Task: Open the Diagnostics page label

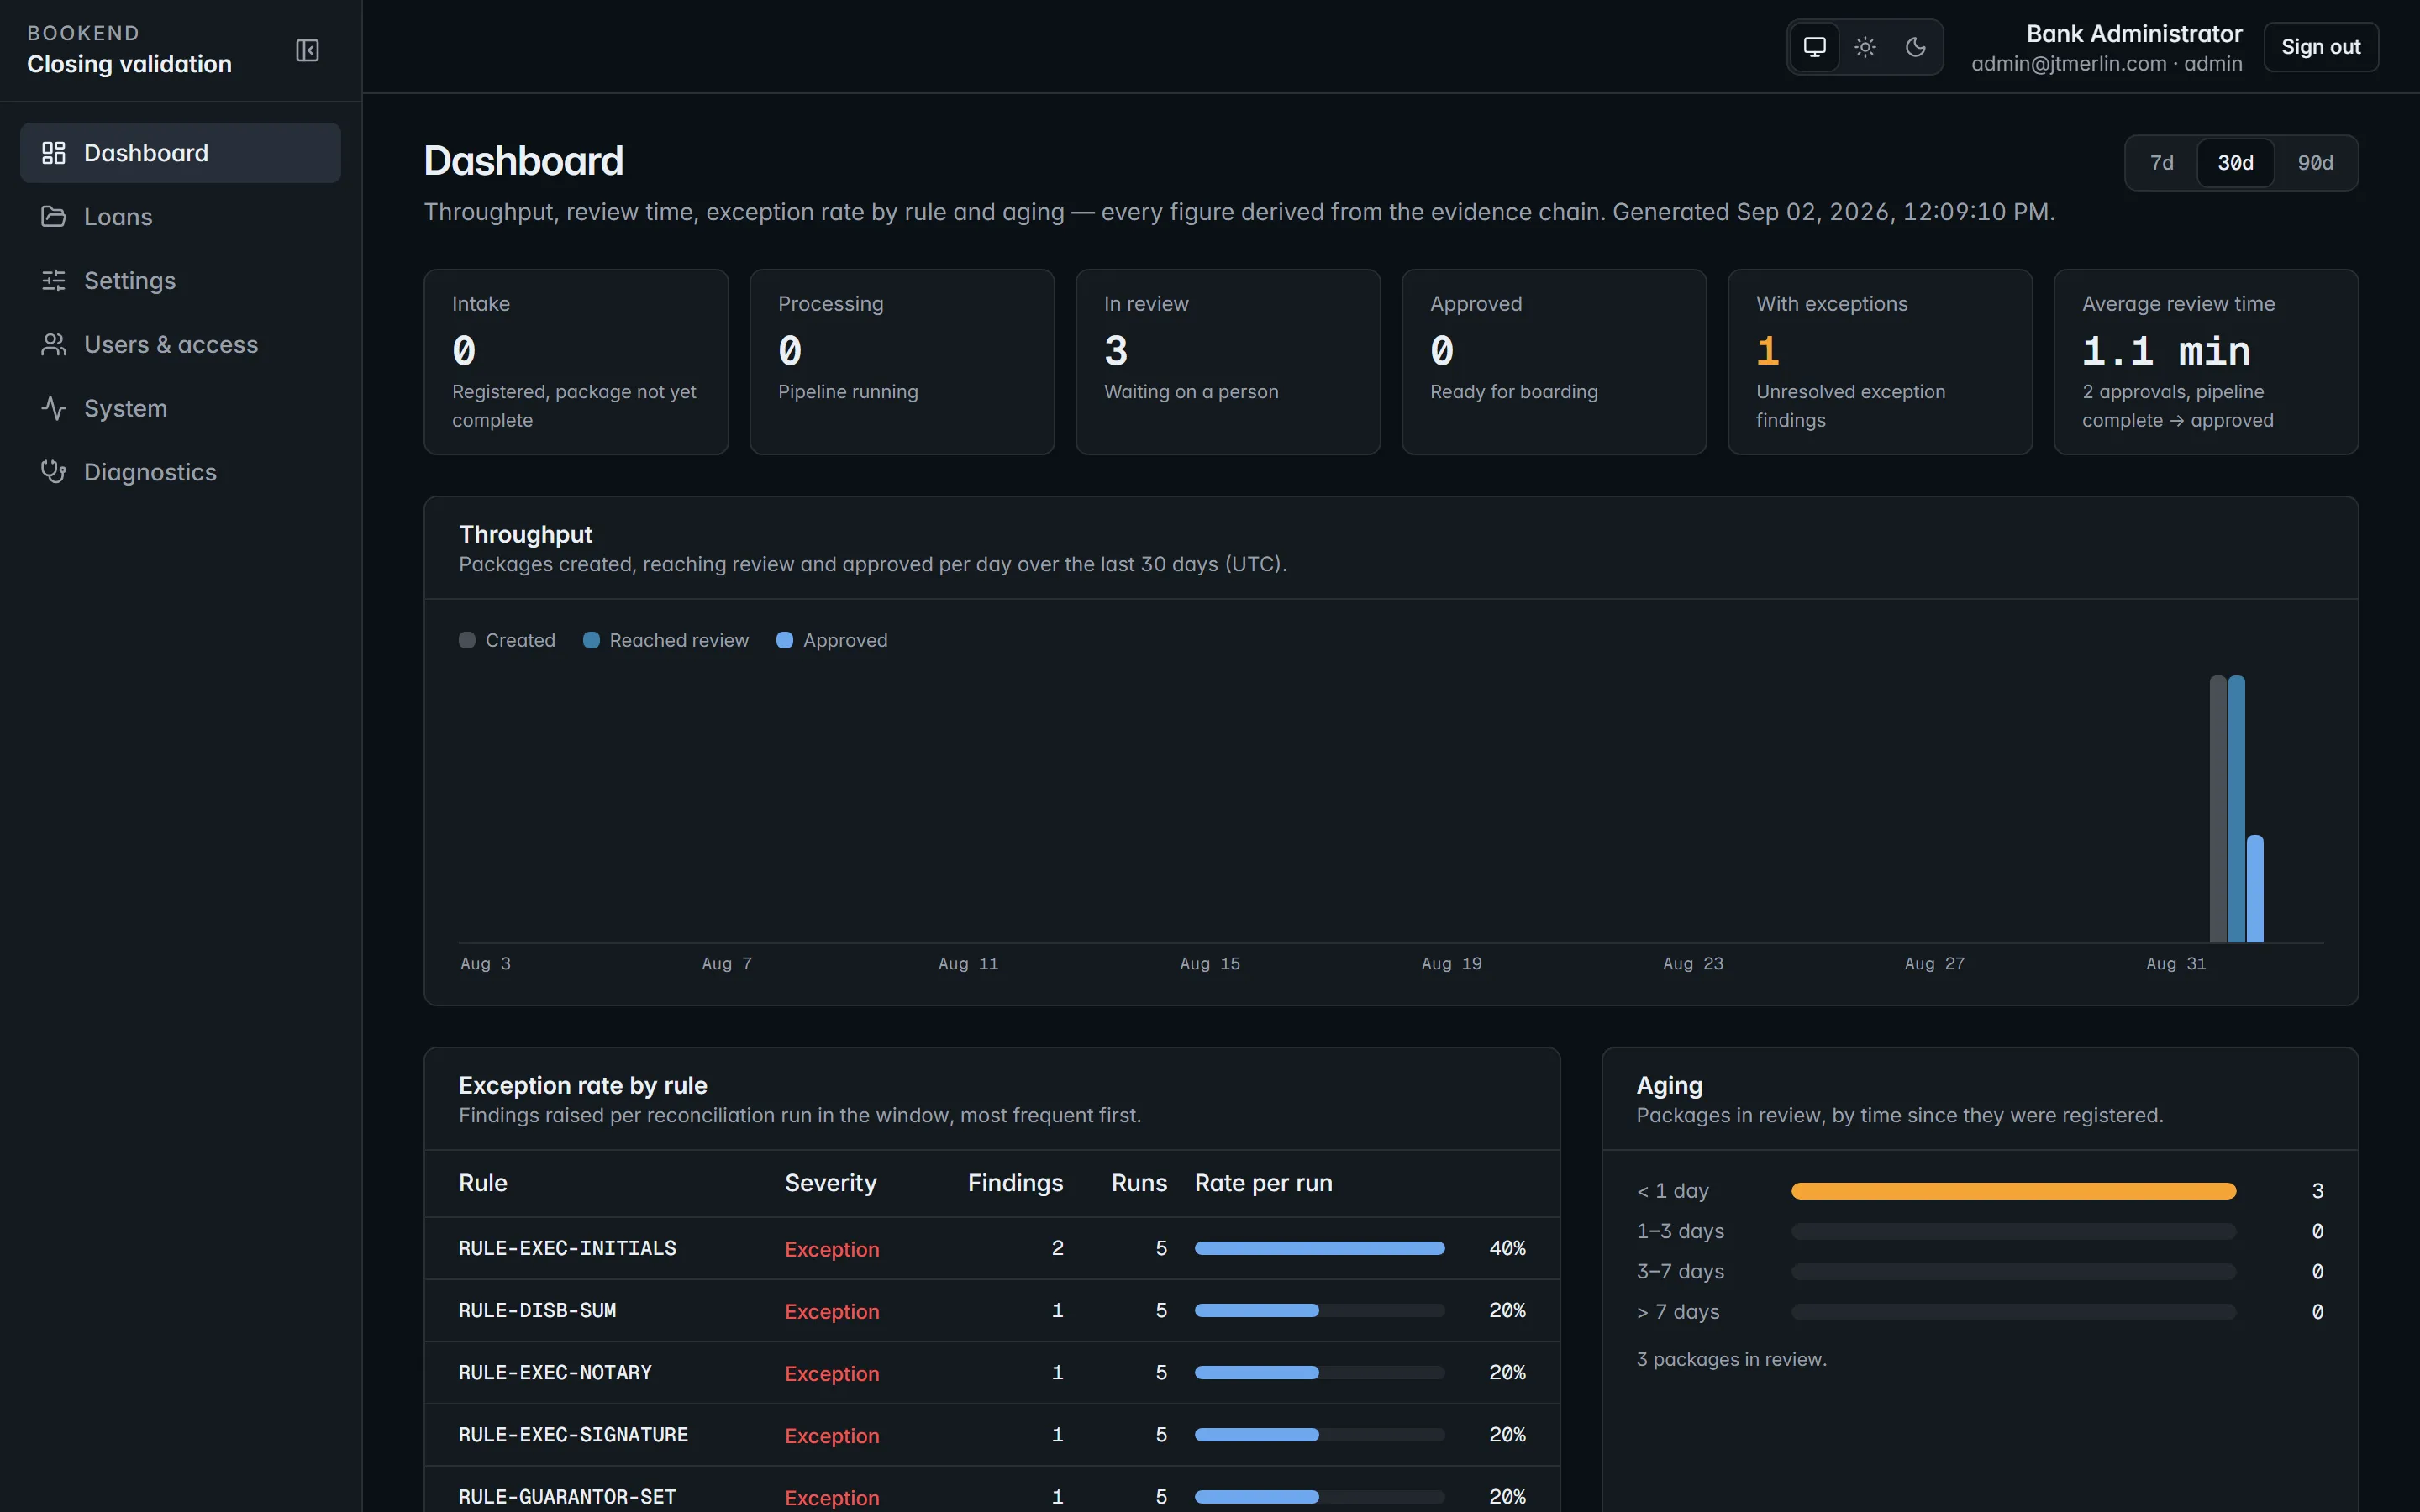Action: tap(150, 472)
